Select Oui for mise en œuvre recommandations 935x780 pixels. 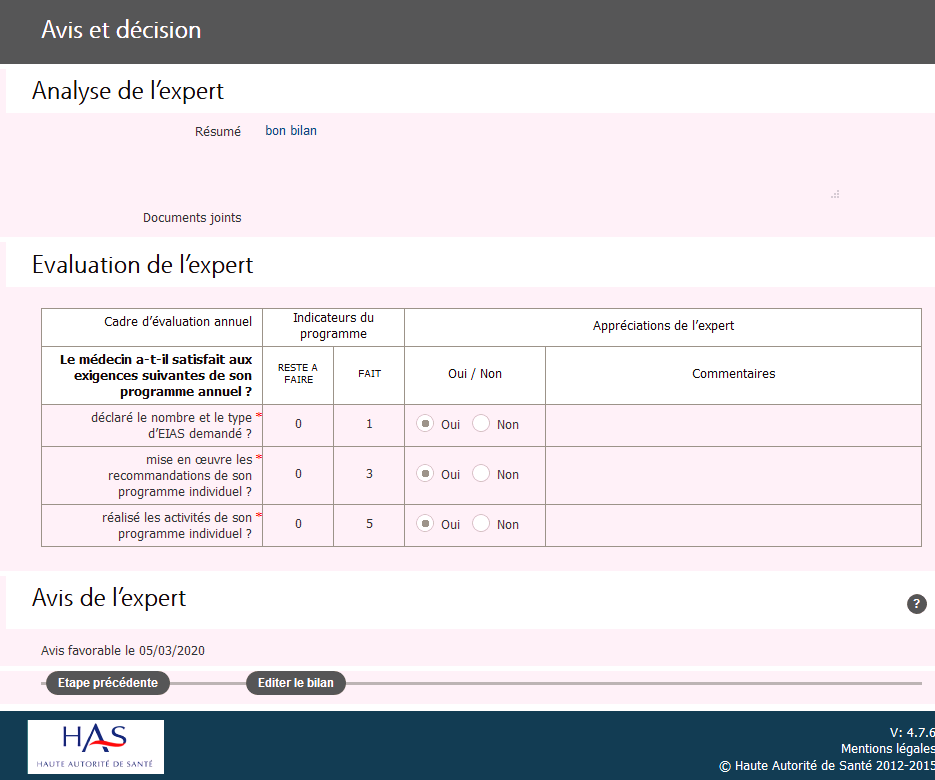pyautogui.click(x=425, y=473)
